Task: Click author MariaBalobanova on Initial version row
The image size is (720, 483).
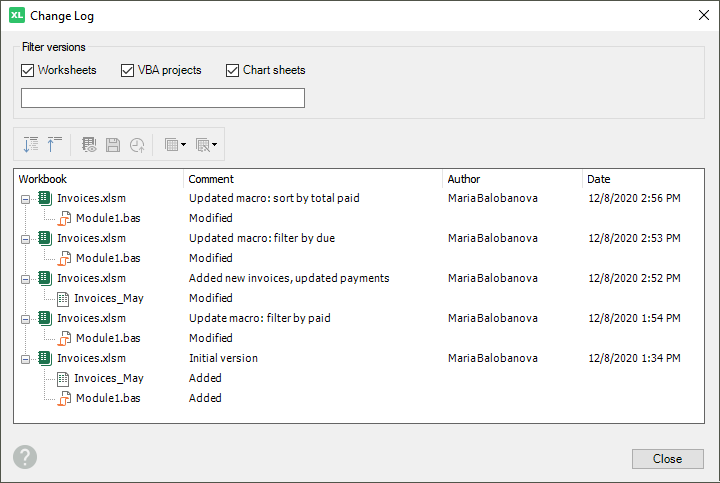Action: click(x=493, y=358)
